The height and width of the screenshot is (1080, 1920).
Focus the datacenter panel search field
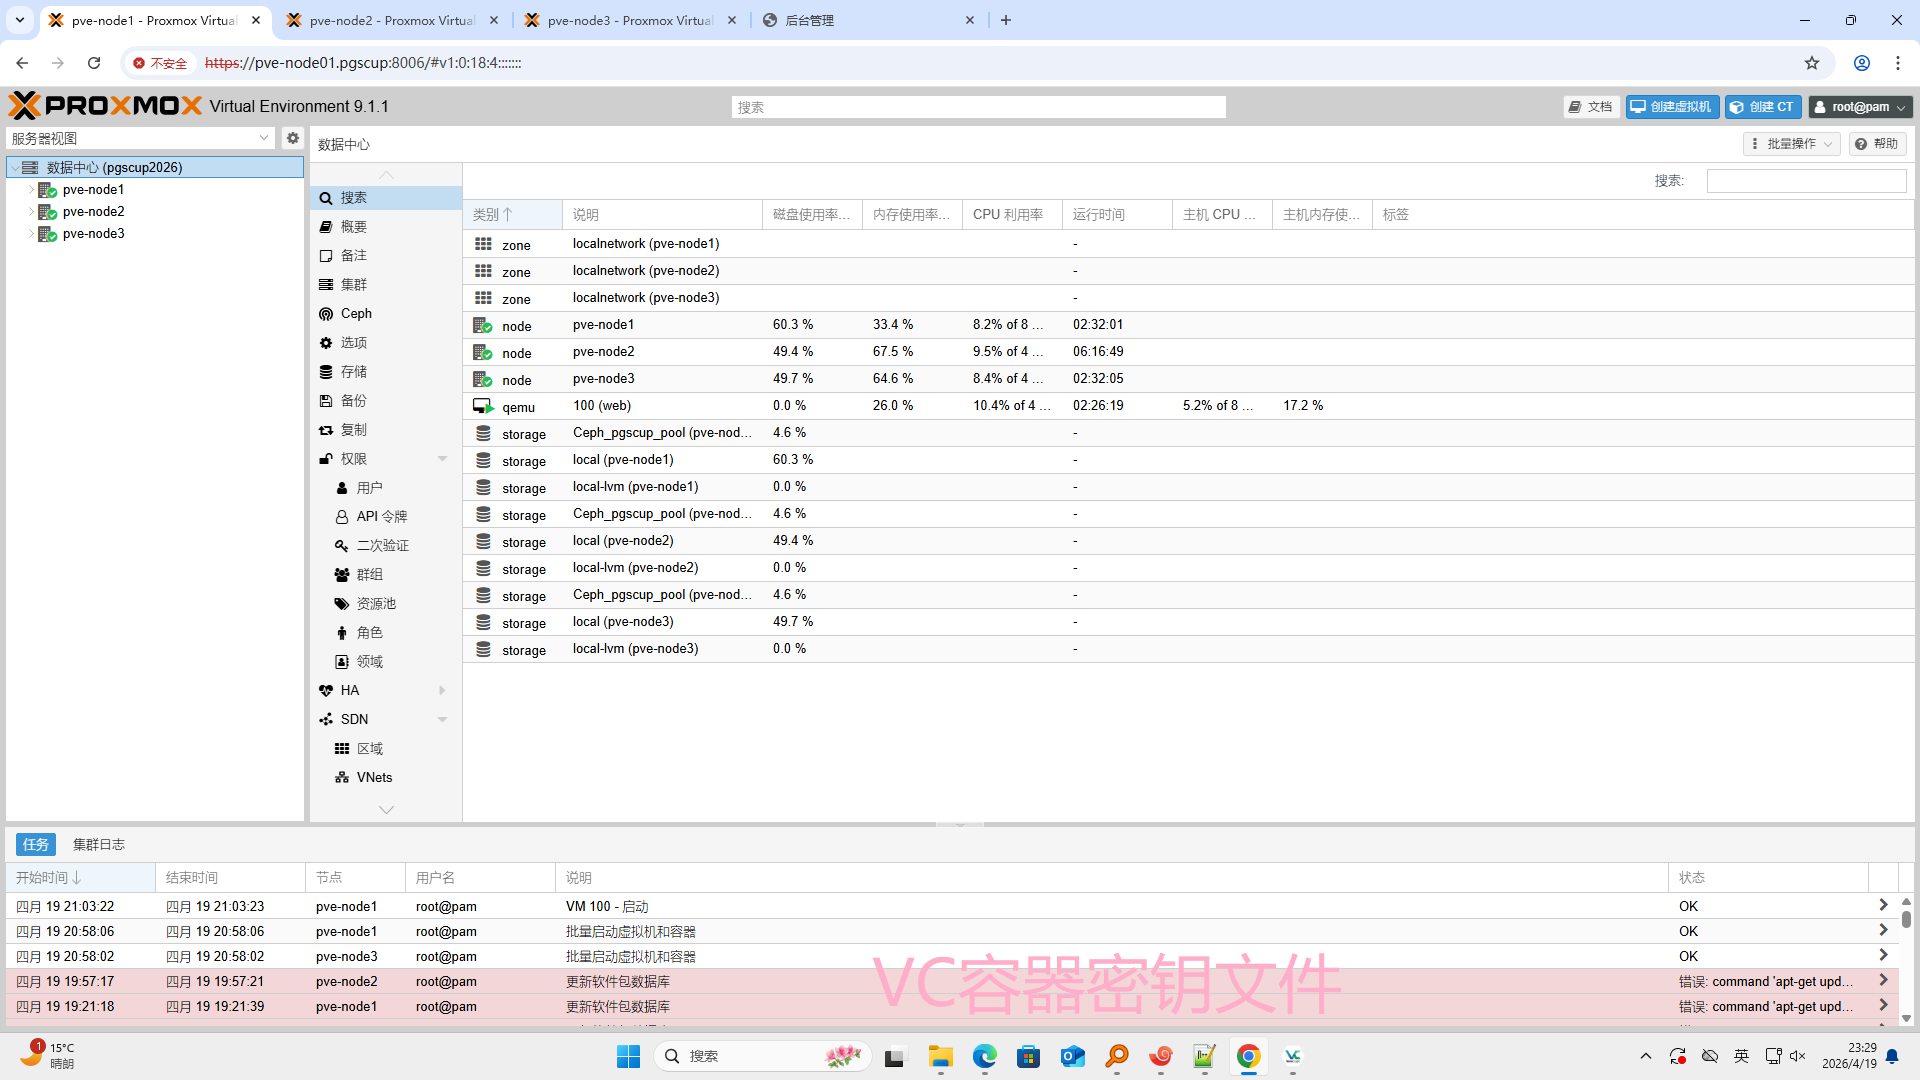(x=1806, y=180)
